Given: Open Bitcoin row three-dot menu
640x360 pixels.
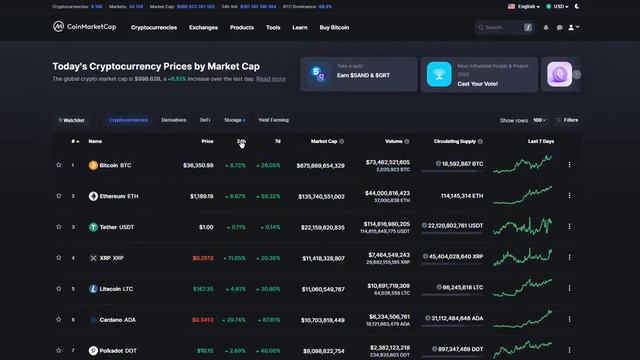Looking at the screenshot, I should click(x=569, y=164).
